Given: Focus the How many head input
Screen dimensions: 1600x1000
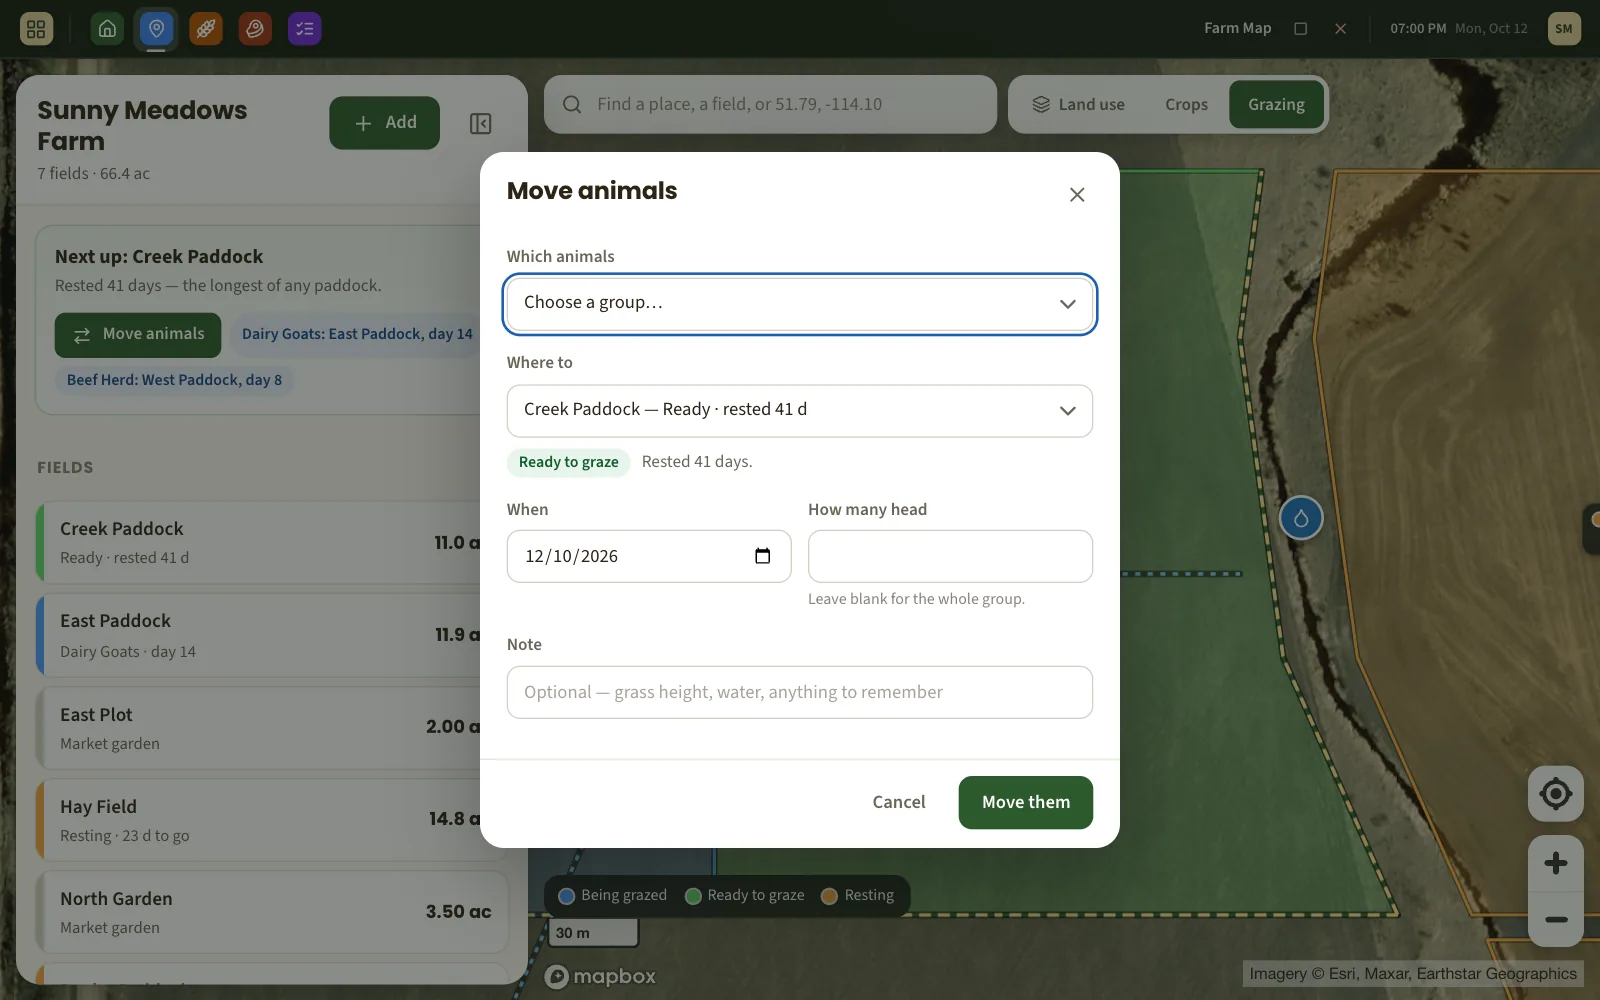Looking at the screenshot, I should pyautogui.click(x=950, y=556).
